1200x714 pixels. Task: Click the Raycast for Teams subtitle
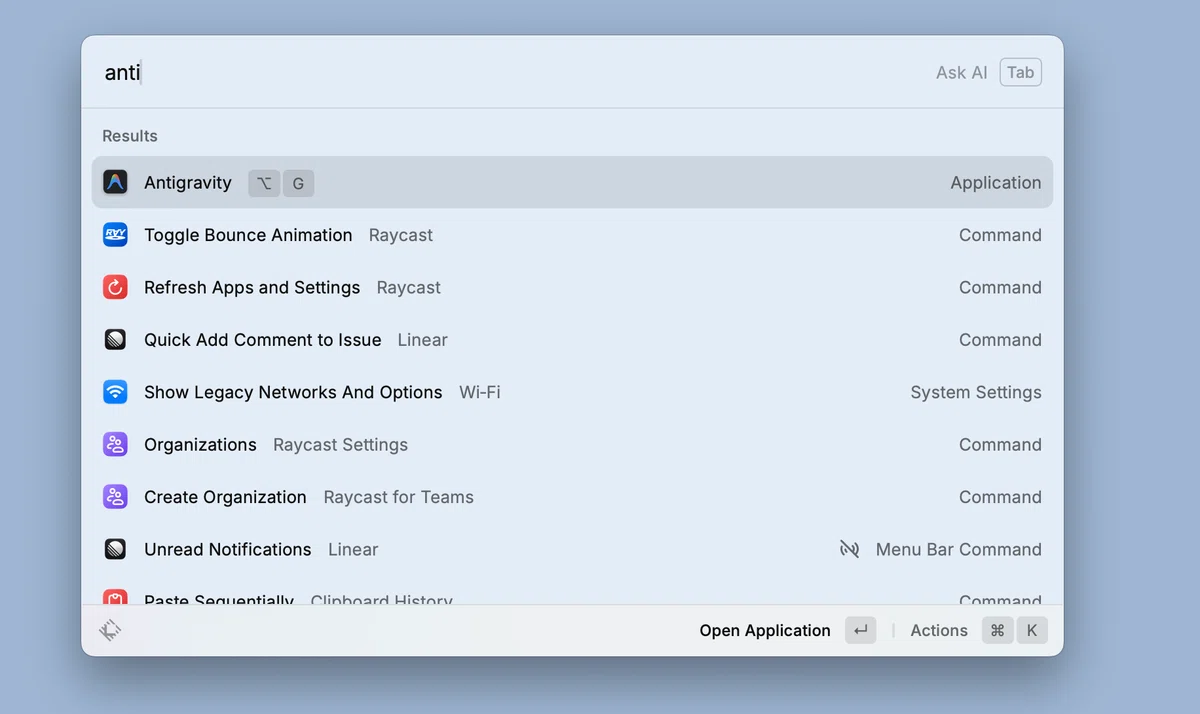399,497
